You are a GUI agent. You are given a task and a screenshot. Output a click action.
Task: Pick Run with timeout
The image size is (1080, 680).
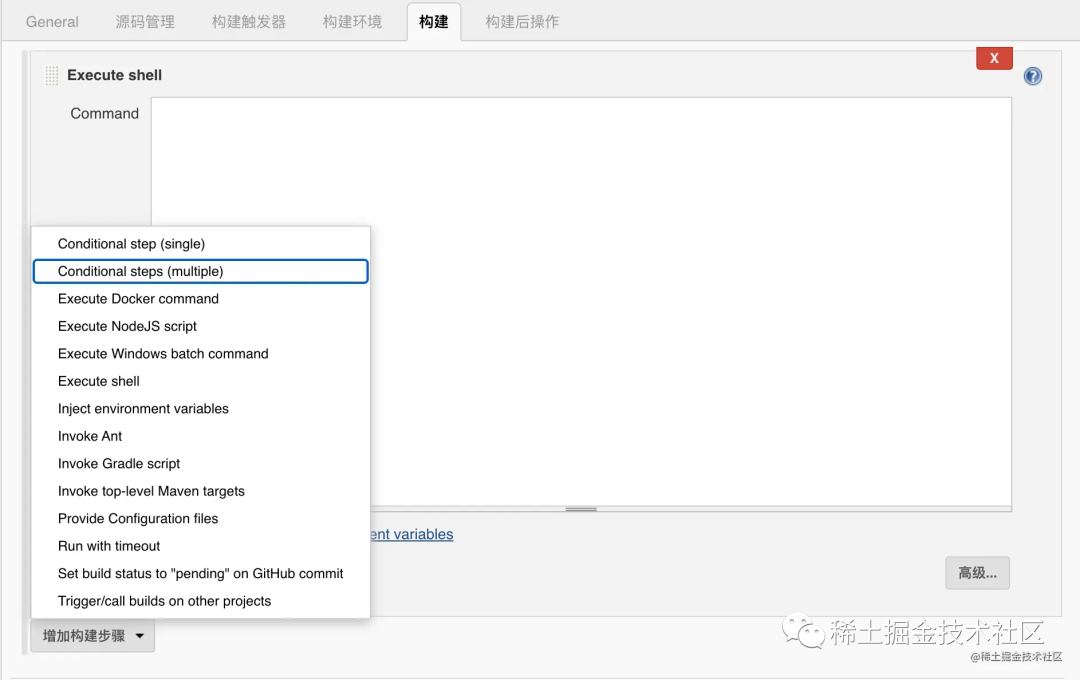tap(200, 546)
